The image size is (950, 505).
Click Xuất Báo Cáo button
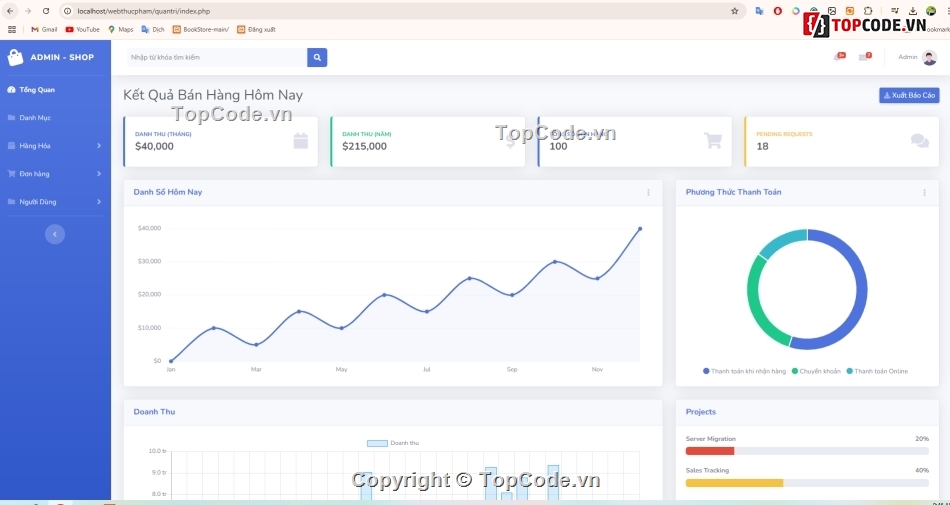(909, 96)
